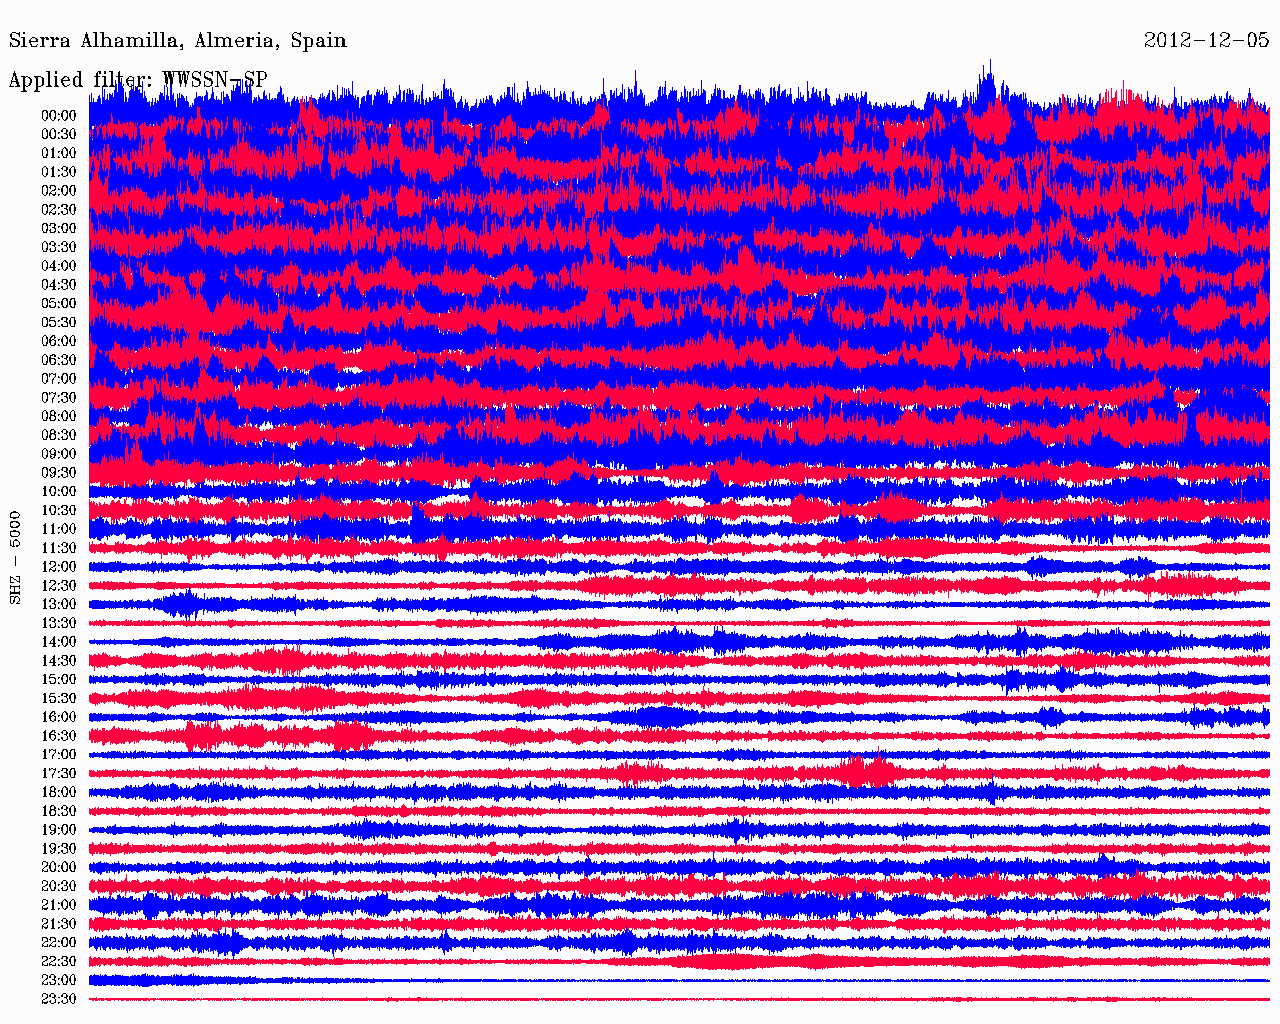Click the title 'Sierra Alhamilla, Almeria, Spain'

click(x=178, y=41)
